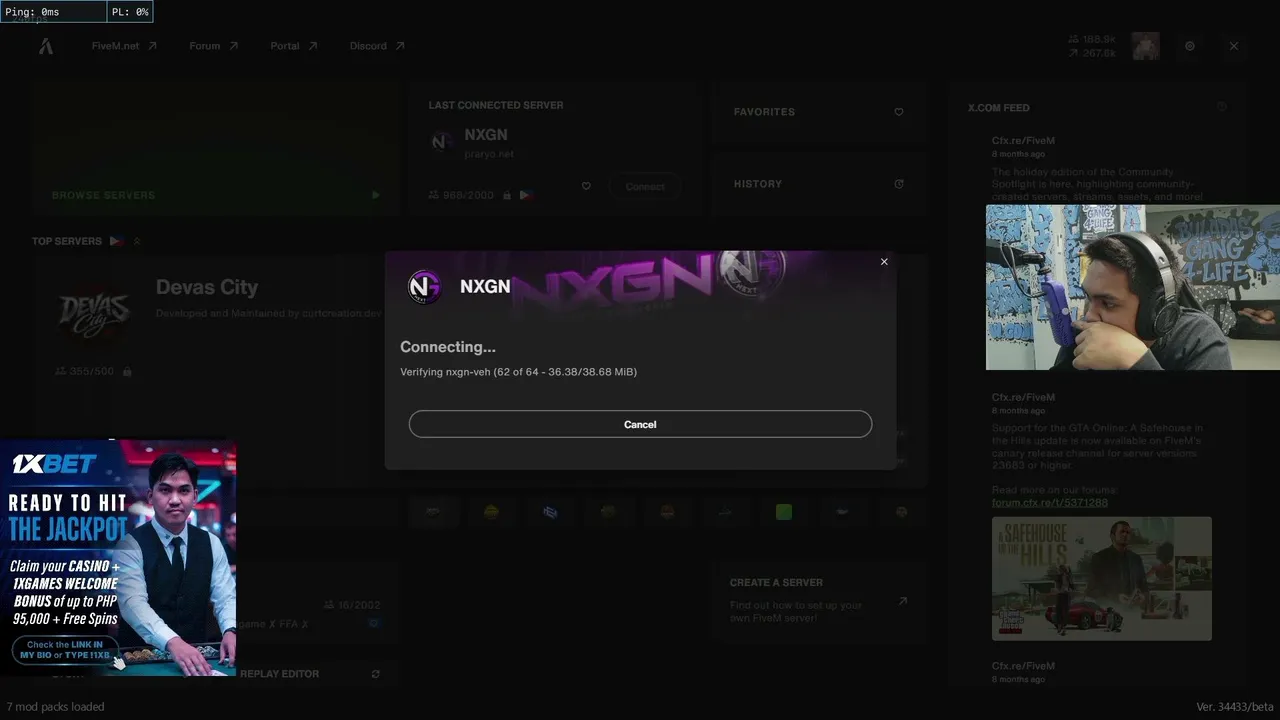Viewport: 1280px width, 720px height.
Task: Click the Ver. 34433/beta version text
Action: pyautogui.click(x=1235, y=707)
